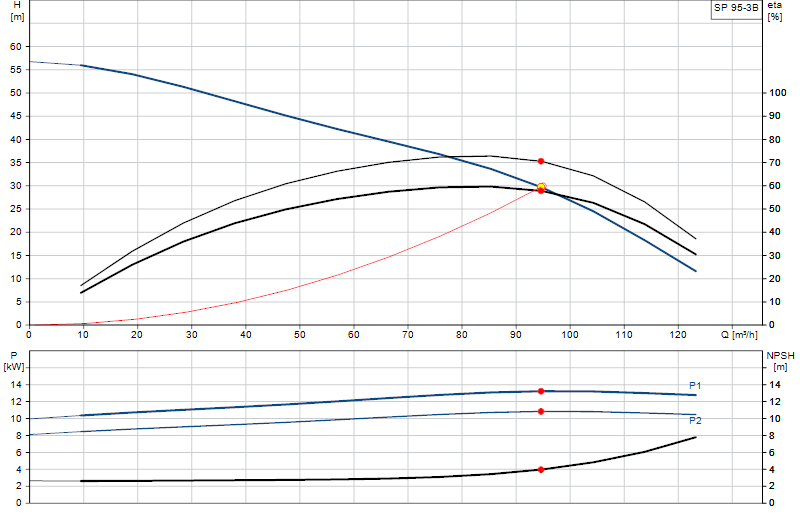Click the 70 tick on the Q axis
This screenshot has height=520, width=800.
408,335
